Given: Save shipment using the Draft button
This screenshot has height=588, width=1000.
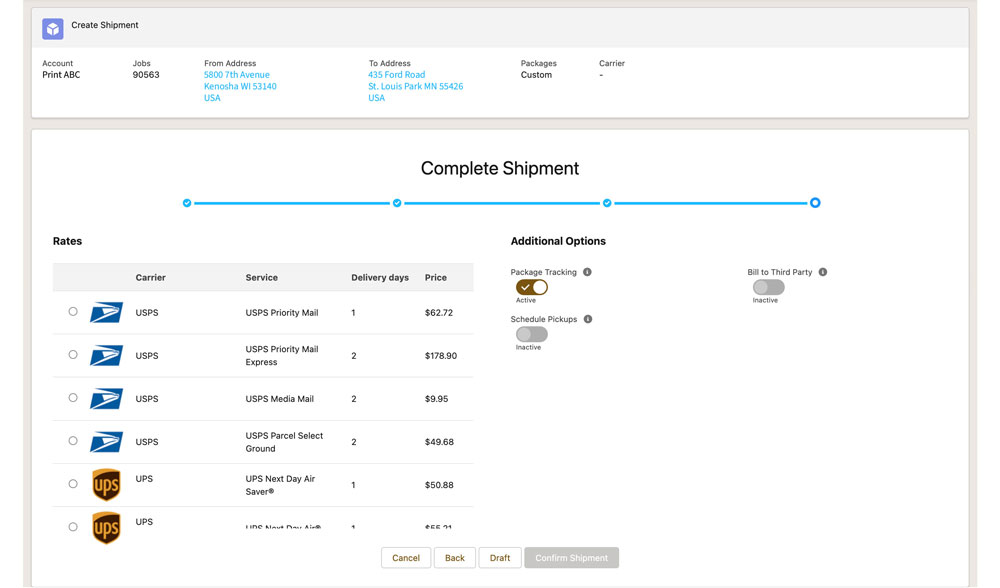Looking at the screenshot, I should coord(500,558).
